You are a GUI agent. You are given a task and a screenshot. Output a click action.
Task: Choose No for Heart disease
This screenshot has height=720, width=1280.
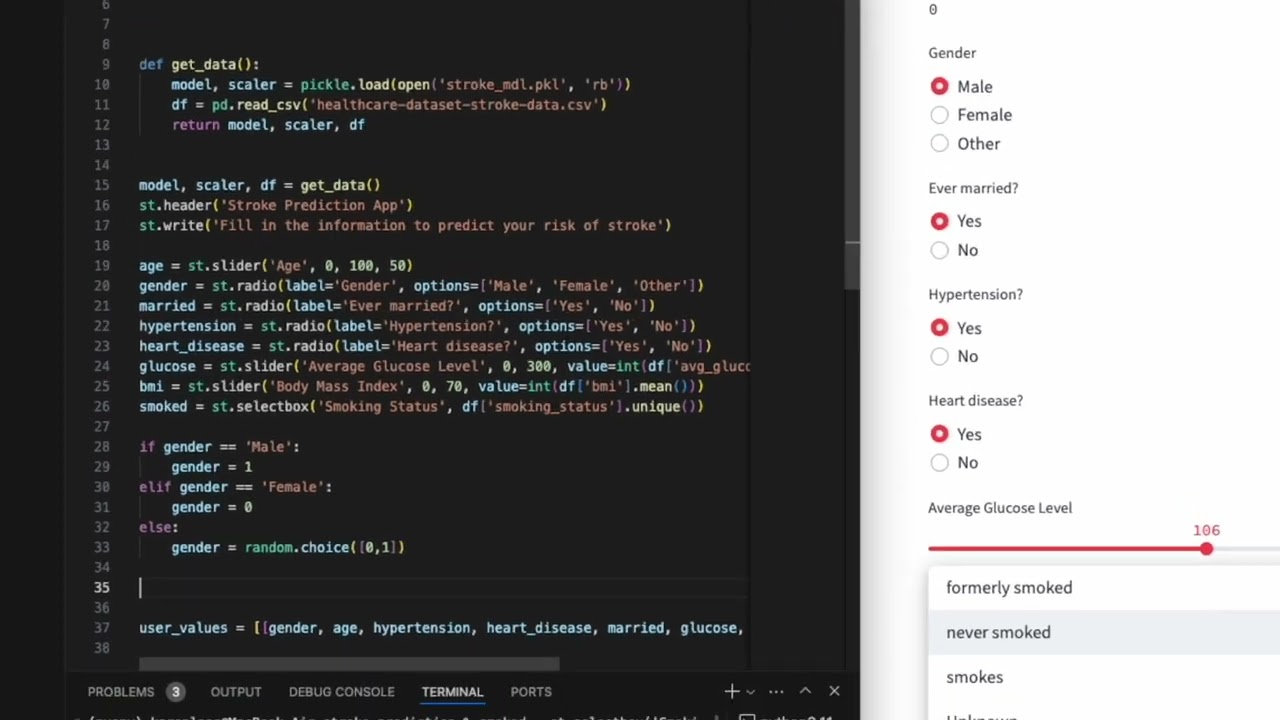tap(939, 462)
